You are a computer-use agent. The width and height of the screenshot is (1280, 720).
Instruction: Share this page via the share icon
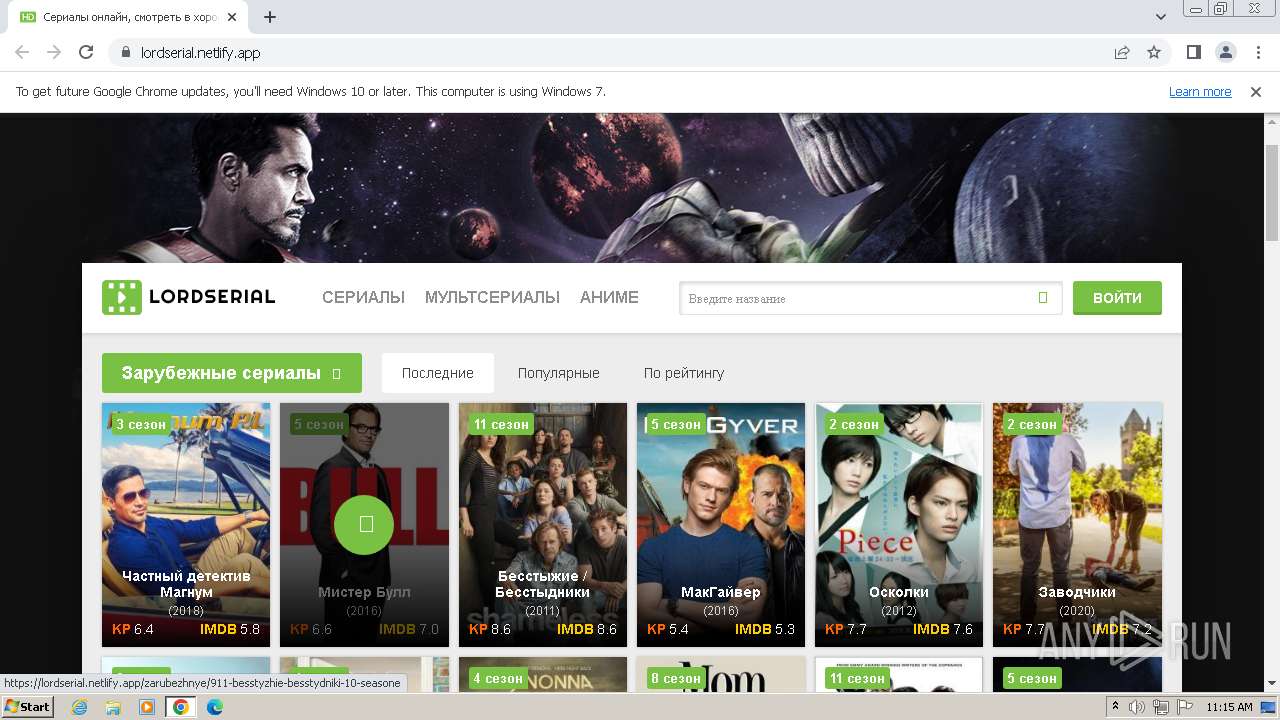(1122, 53)
